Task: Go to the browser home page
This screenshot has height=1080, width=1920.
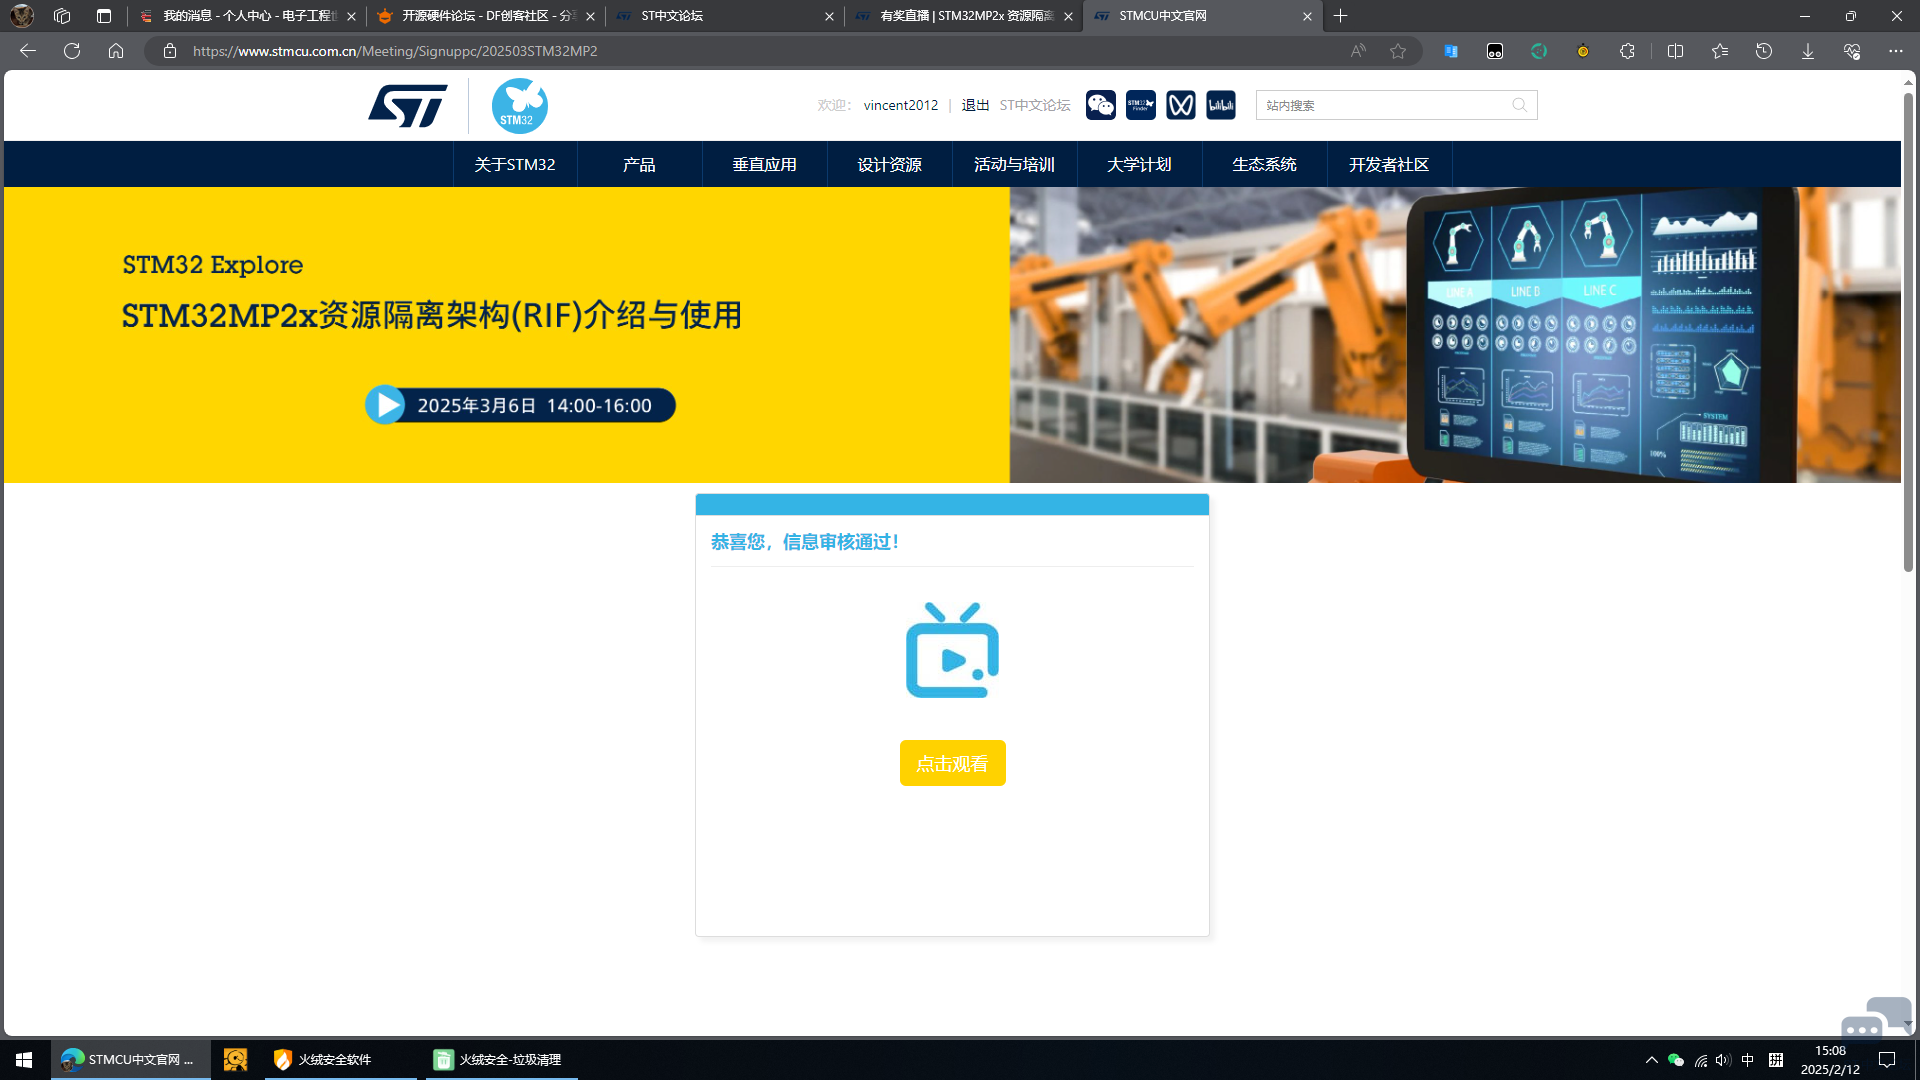Action: tap(116, 51)
